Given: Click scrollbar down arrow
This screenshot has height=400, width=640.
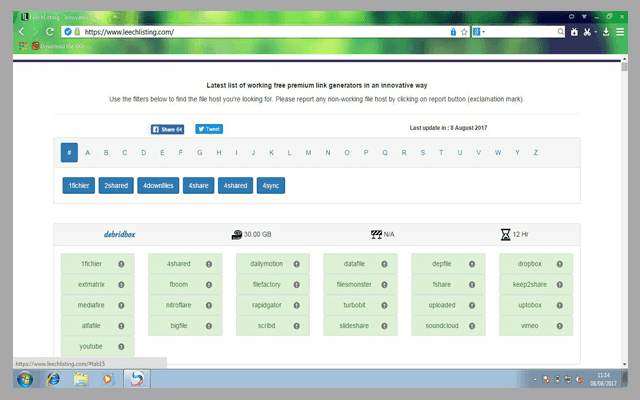Looking at the screenshot, I should click(x=624, y=364).
